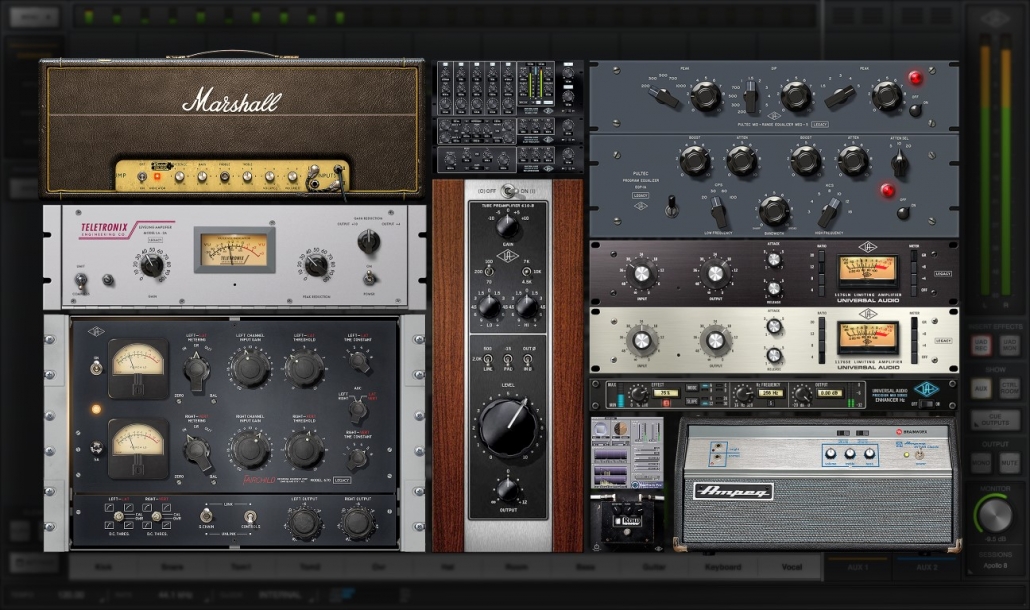Toggle the LA-2A Power switch
The image size is (1030, 610).
pyautogui.click(x=369, y=277)
